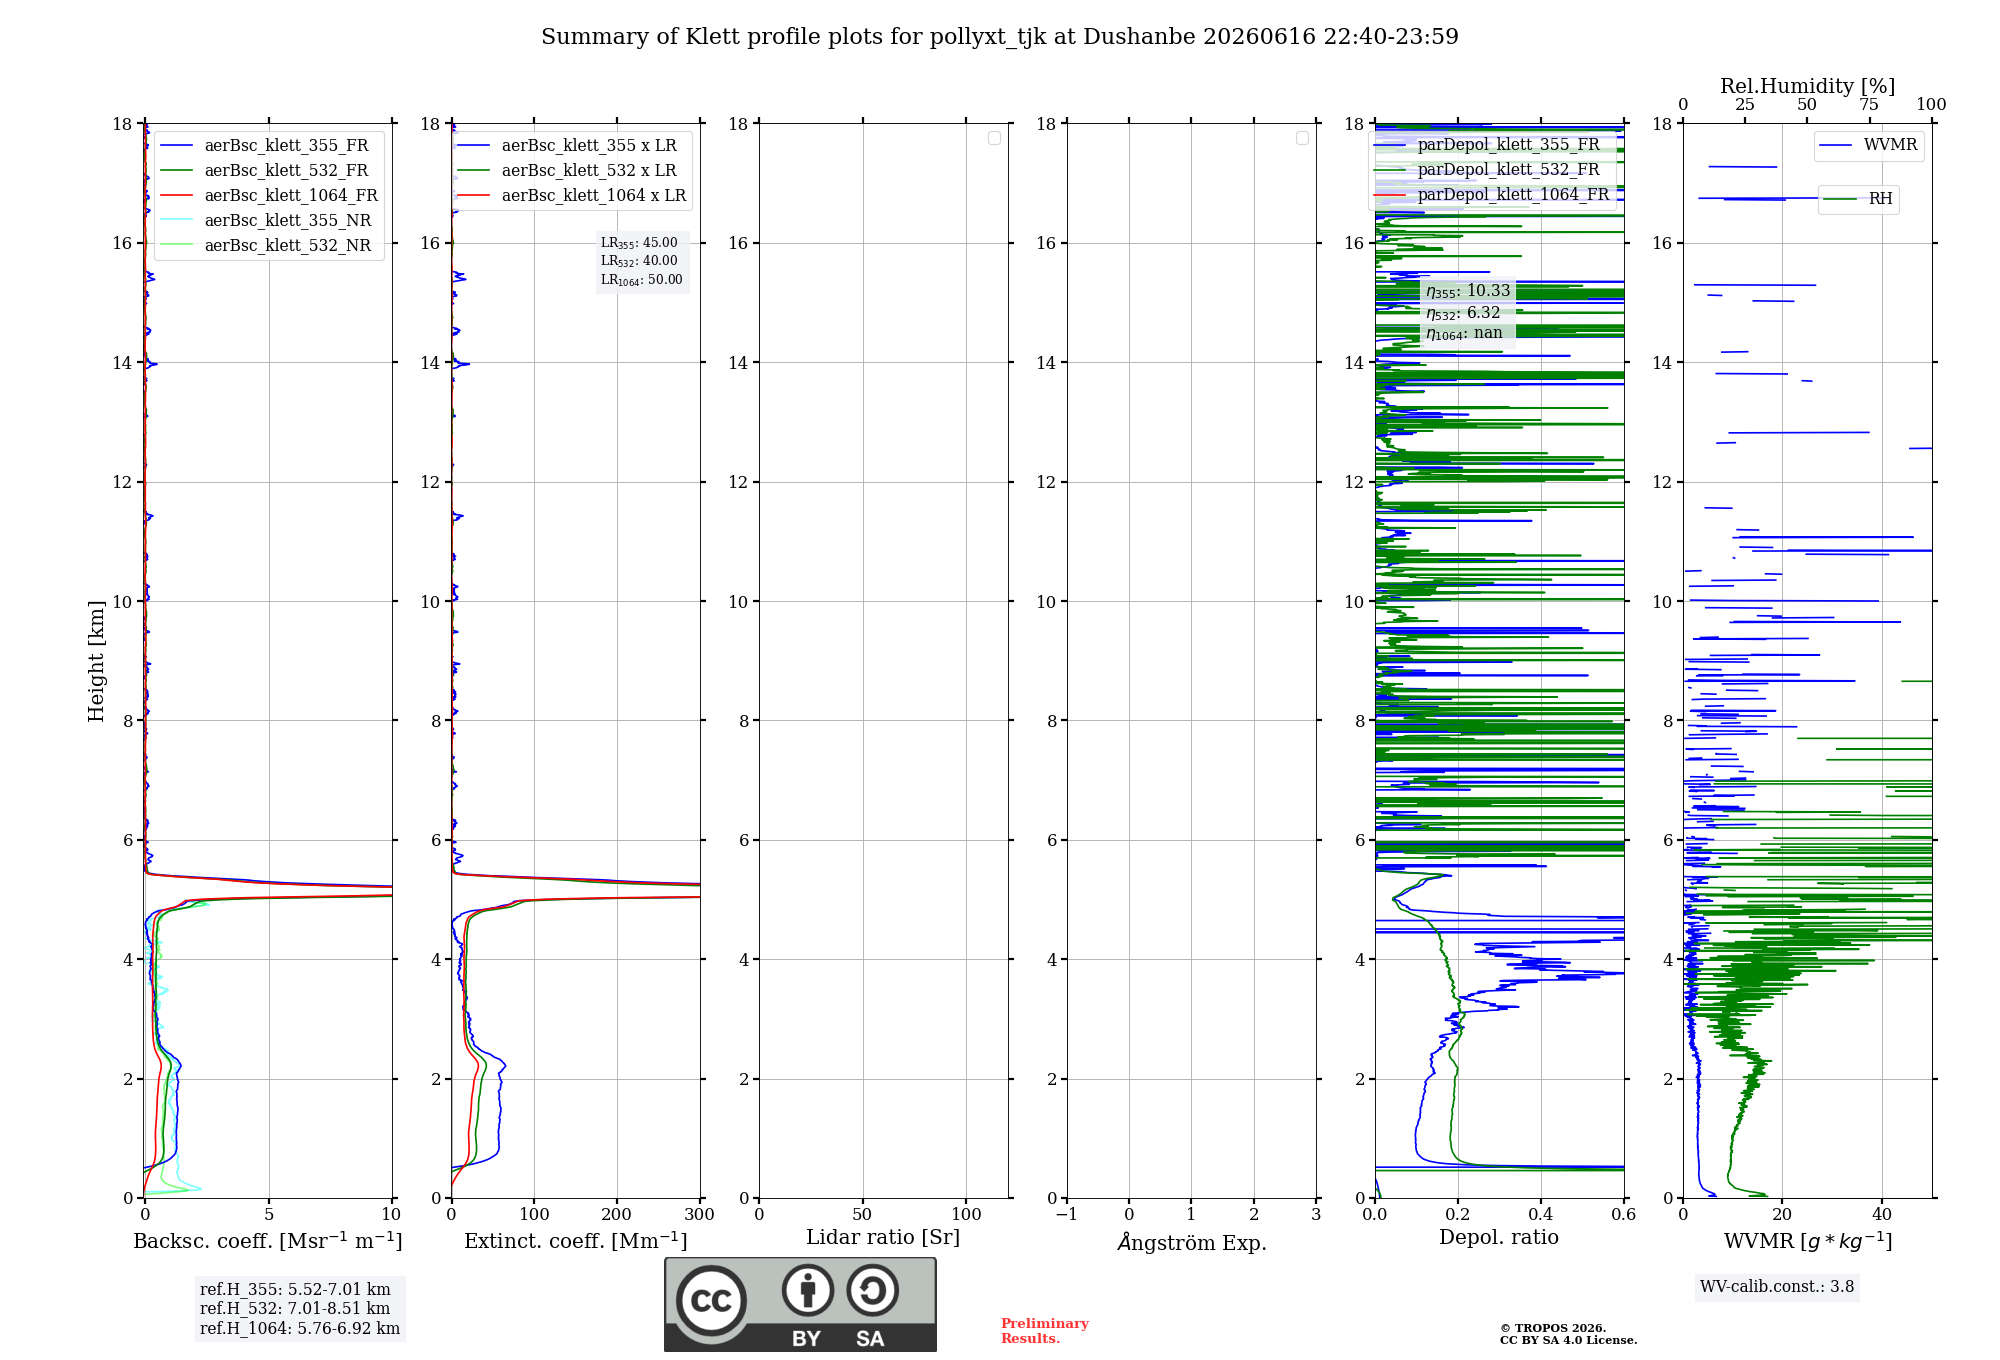Click the LR1064: 50.00 value
This screenshot has height=1360, width=2000.
pyautogui.click(x=642, y=280)
